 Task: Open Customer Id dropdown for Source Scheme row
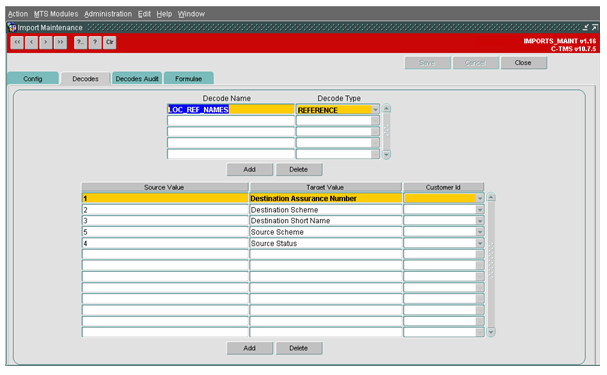[480, 232]
